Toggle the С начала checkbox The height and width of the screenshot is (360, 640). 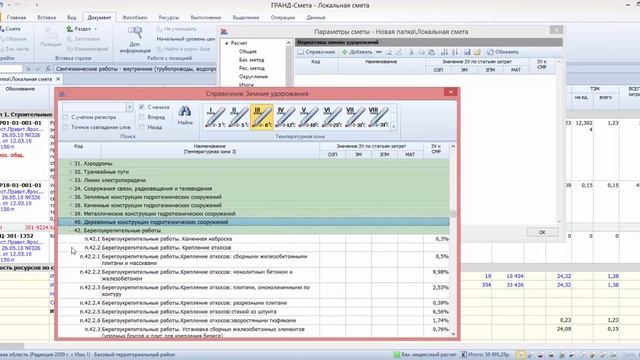tap(141, 107)
